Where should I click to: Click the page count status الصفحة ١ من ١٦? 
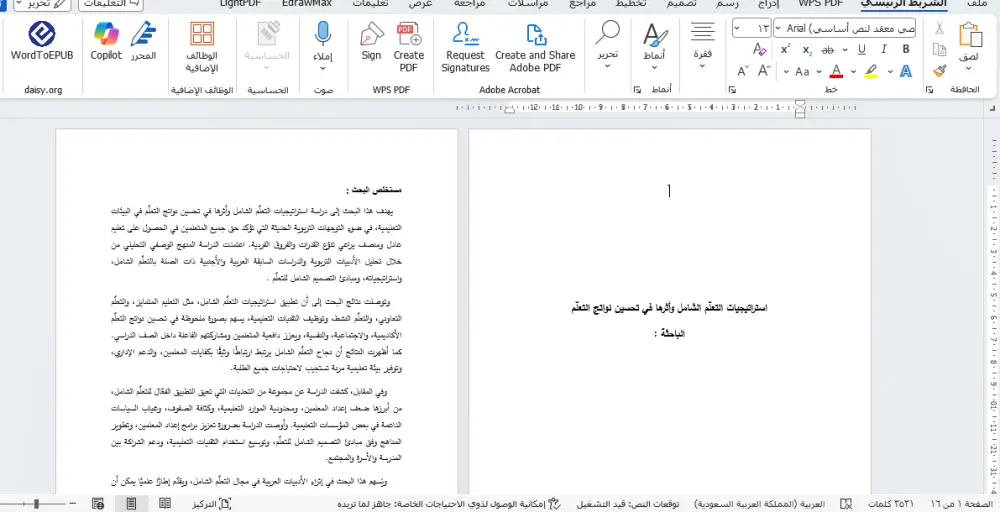coord(963,504)
